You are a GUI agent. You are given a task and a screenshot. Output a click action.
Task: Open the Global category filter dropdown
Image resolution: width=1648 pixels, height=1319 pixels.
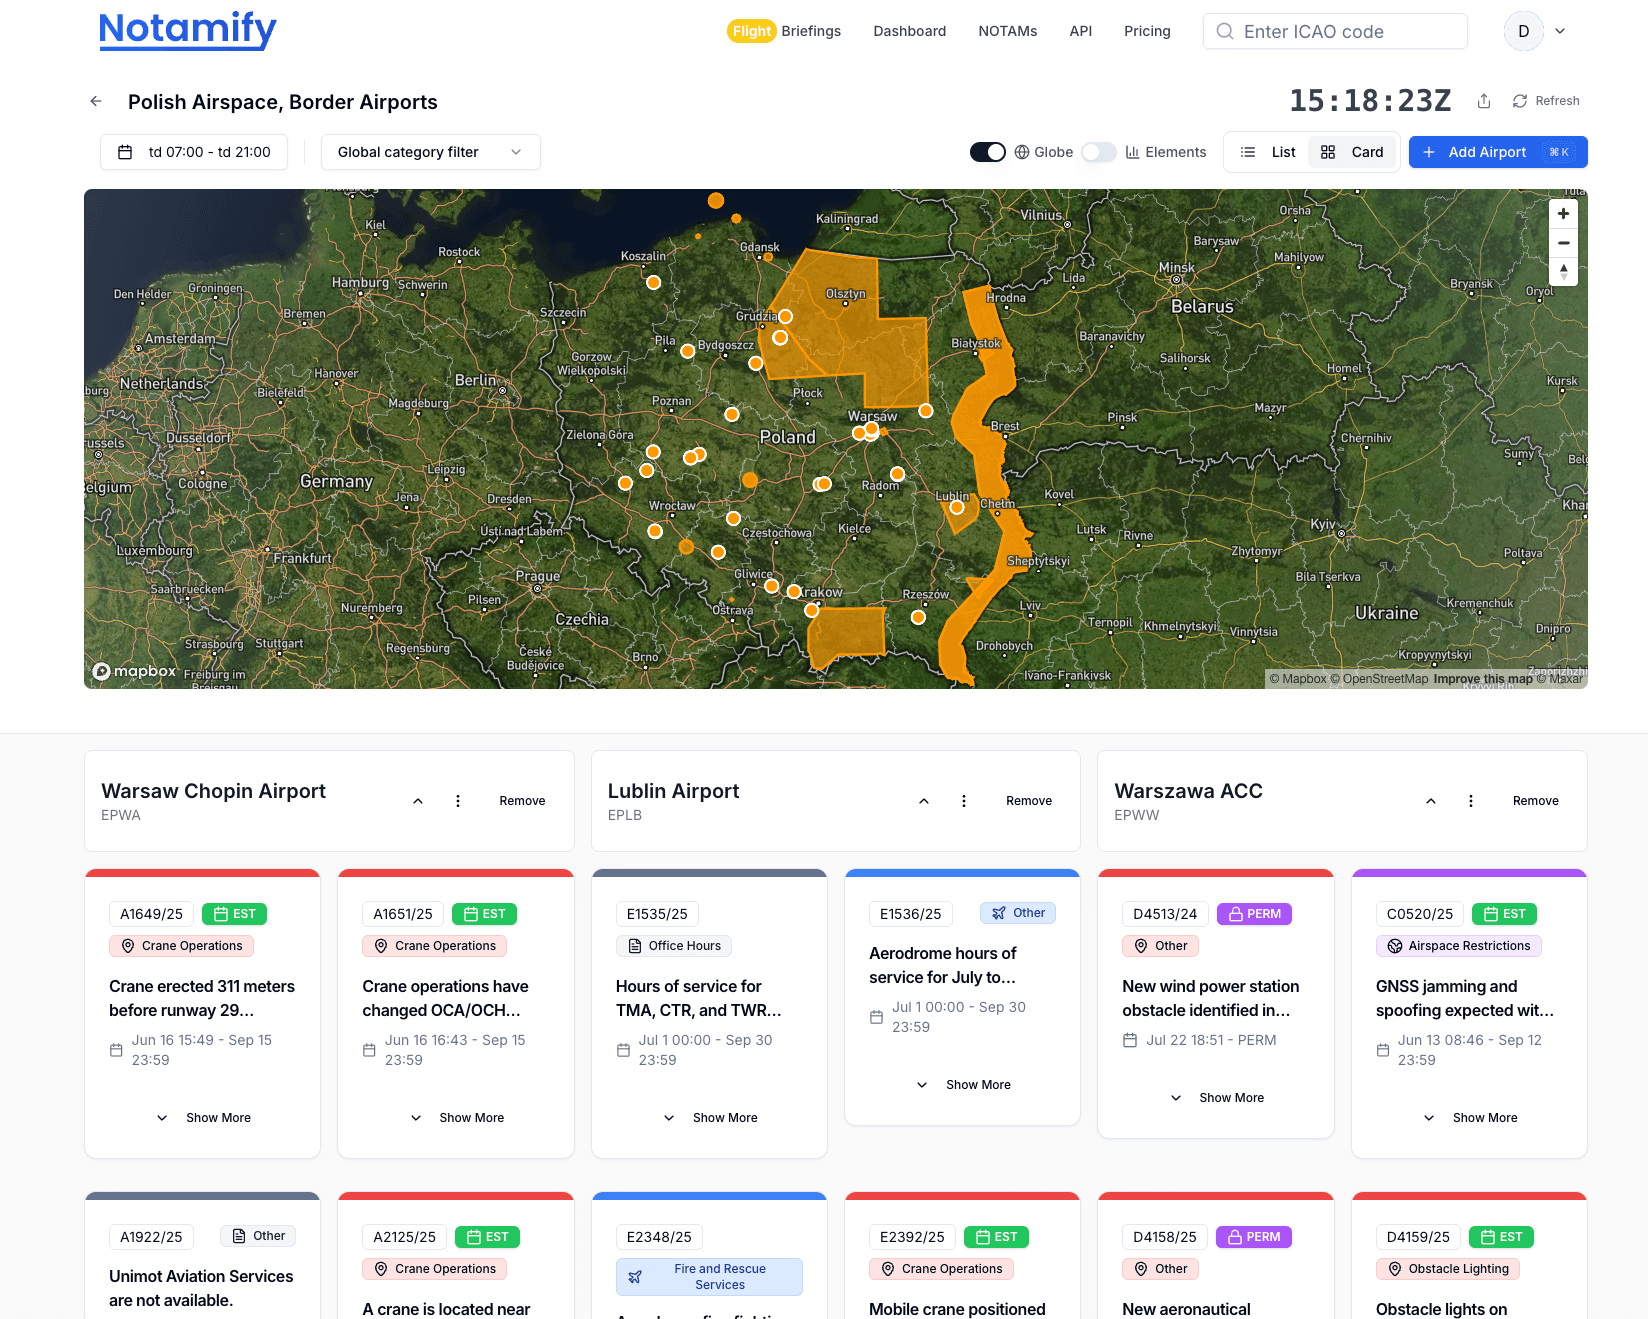click(x=430, y=151)
